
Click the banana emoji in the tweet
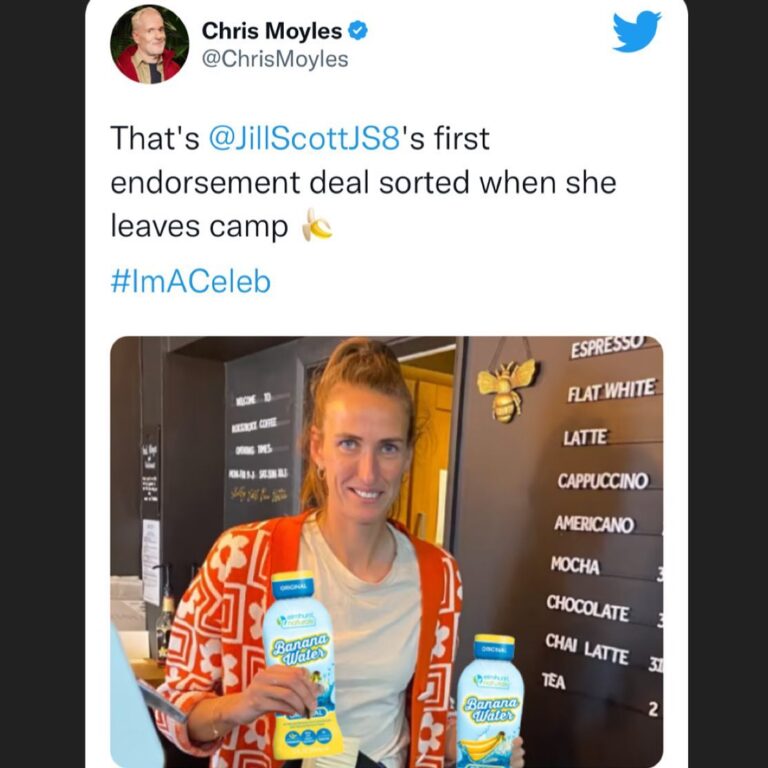pos(316,225)
